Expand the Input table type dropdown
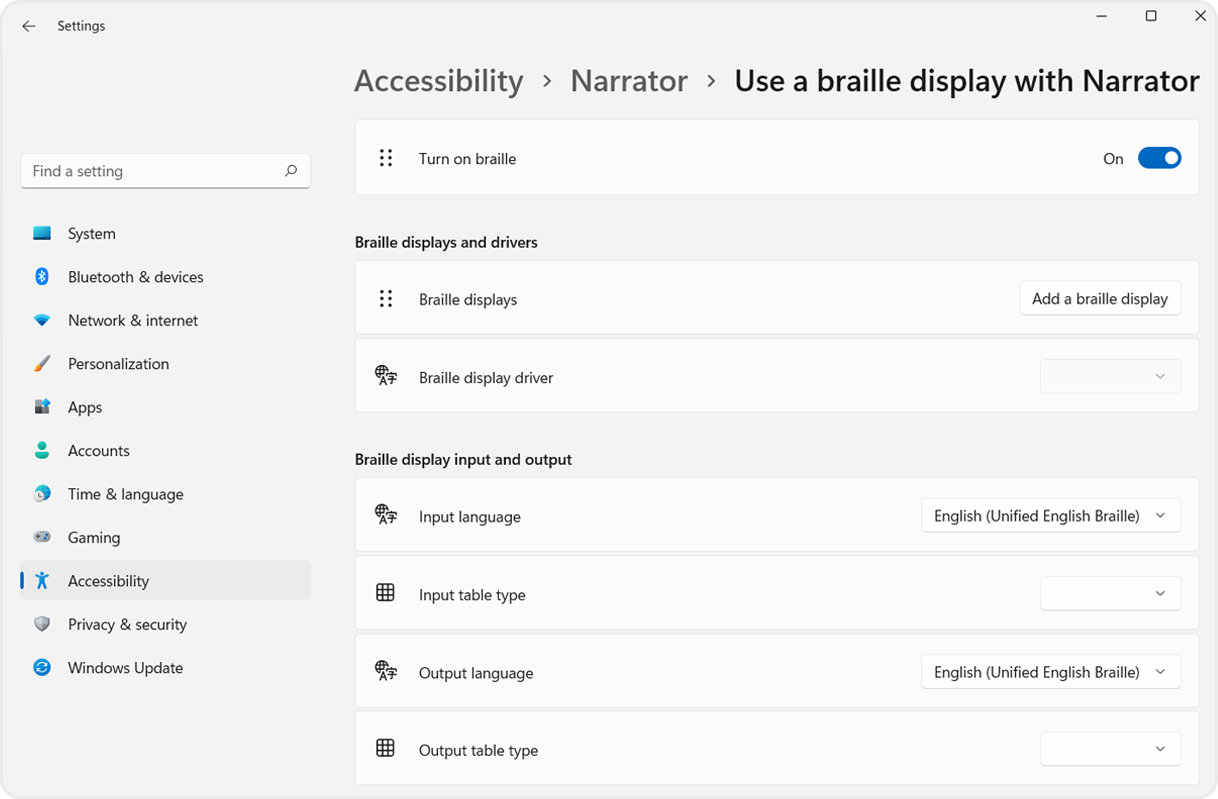Viewport: 1218px width, 799px height. pyautogui.click(x=1110, y=592)
